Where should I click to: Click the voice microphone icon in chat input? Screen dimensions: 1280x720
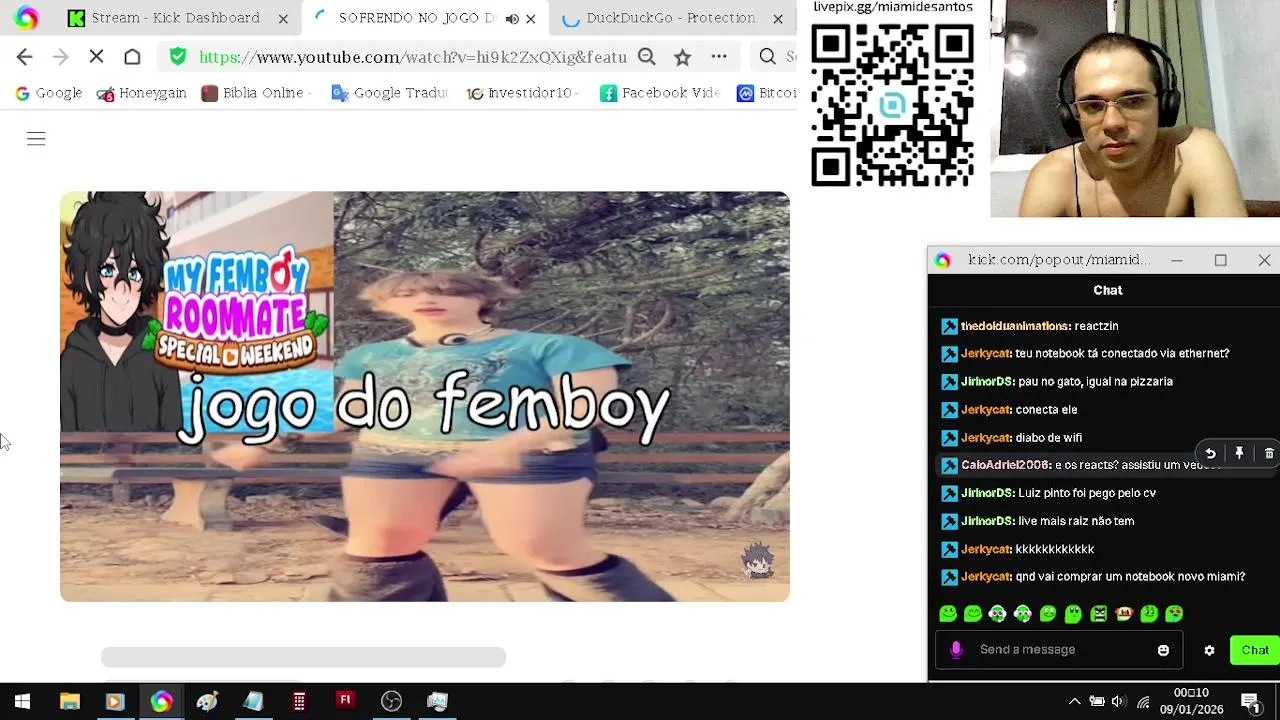click(956, 650)
